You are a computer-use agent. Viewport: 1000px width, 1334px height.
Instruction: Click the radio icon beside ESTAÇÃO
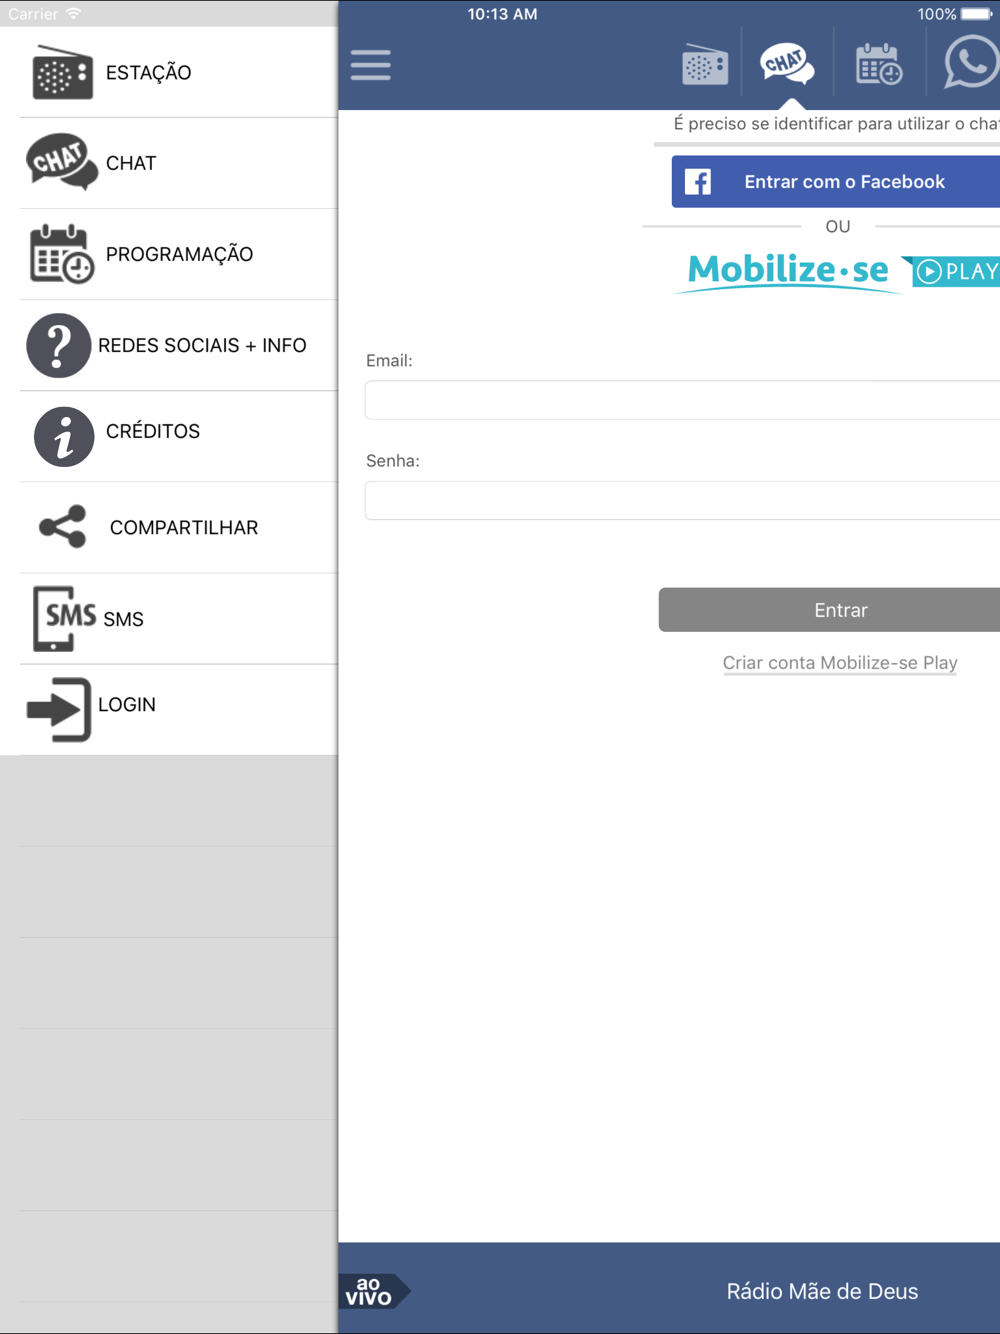62,72
